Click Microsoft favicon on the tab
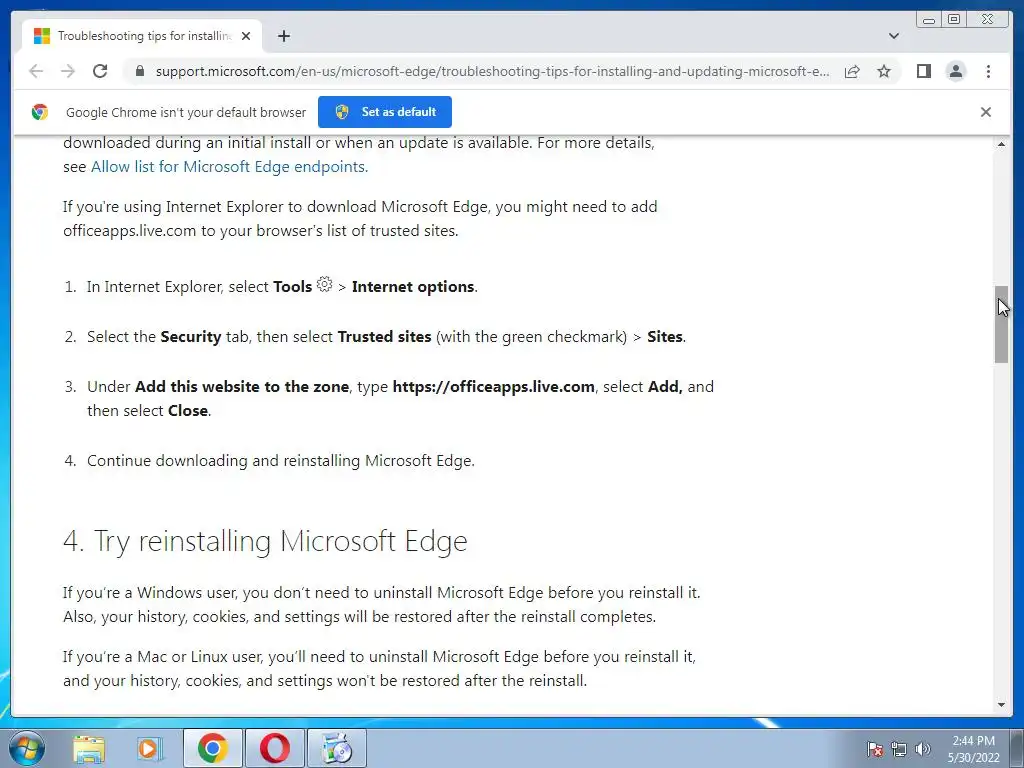1024x768 pixels. (42, 36)
